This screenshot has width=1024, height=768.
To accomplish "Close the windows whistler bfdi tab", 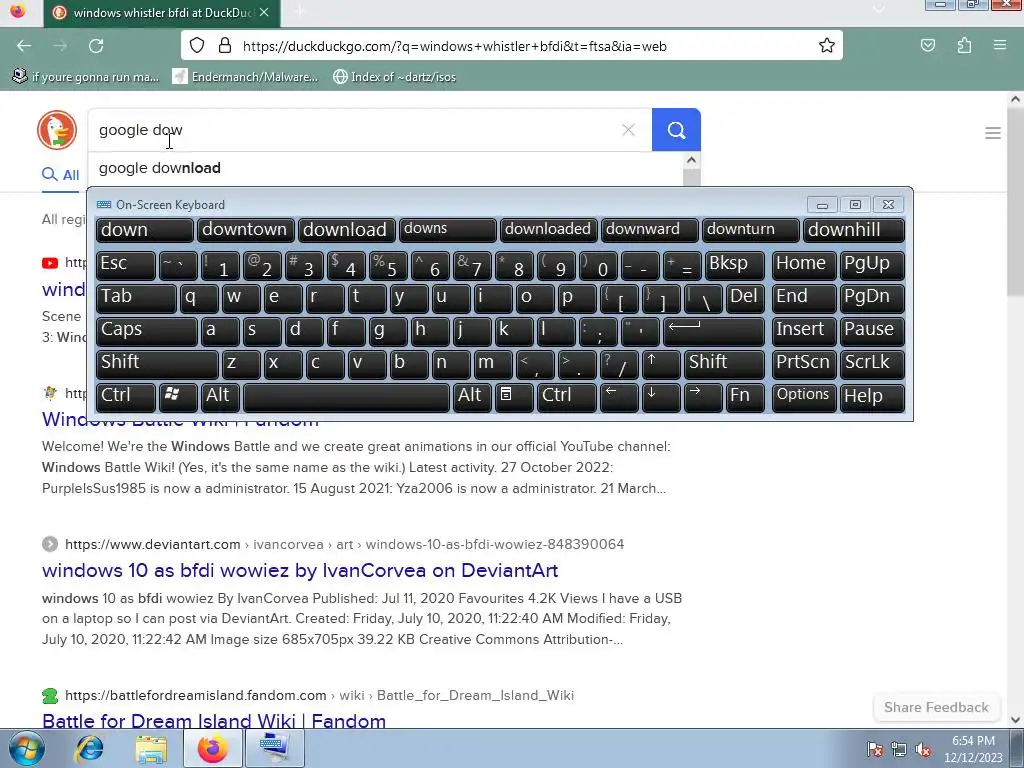I will pyautogui.click(x=264, y=12).
